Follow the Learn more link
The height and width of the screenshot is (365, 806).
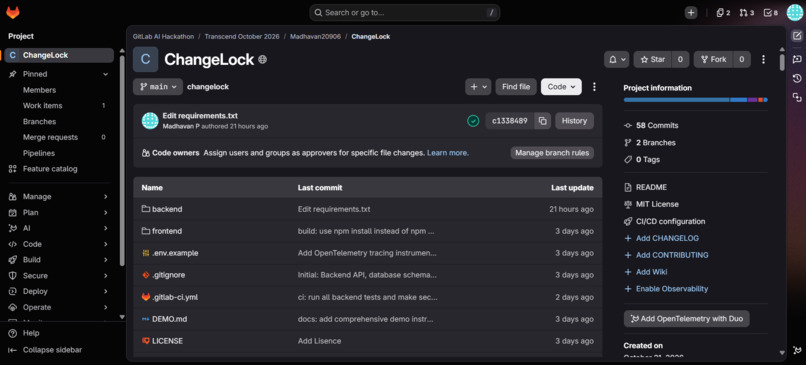click(448, 153)
